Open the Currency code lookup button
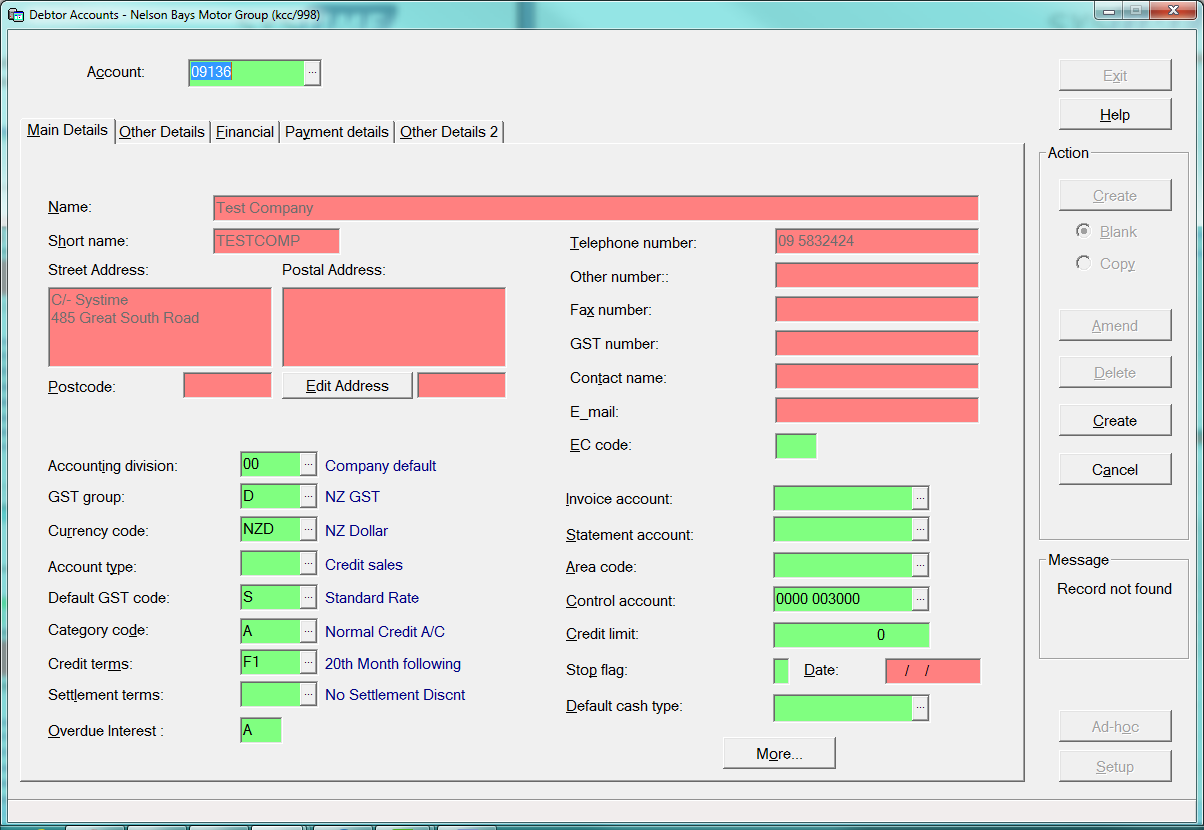This screenshot has width=1204, height=830. coord(308,530)
